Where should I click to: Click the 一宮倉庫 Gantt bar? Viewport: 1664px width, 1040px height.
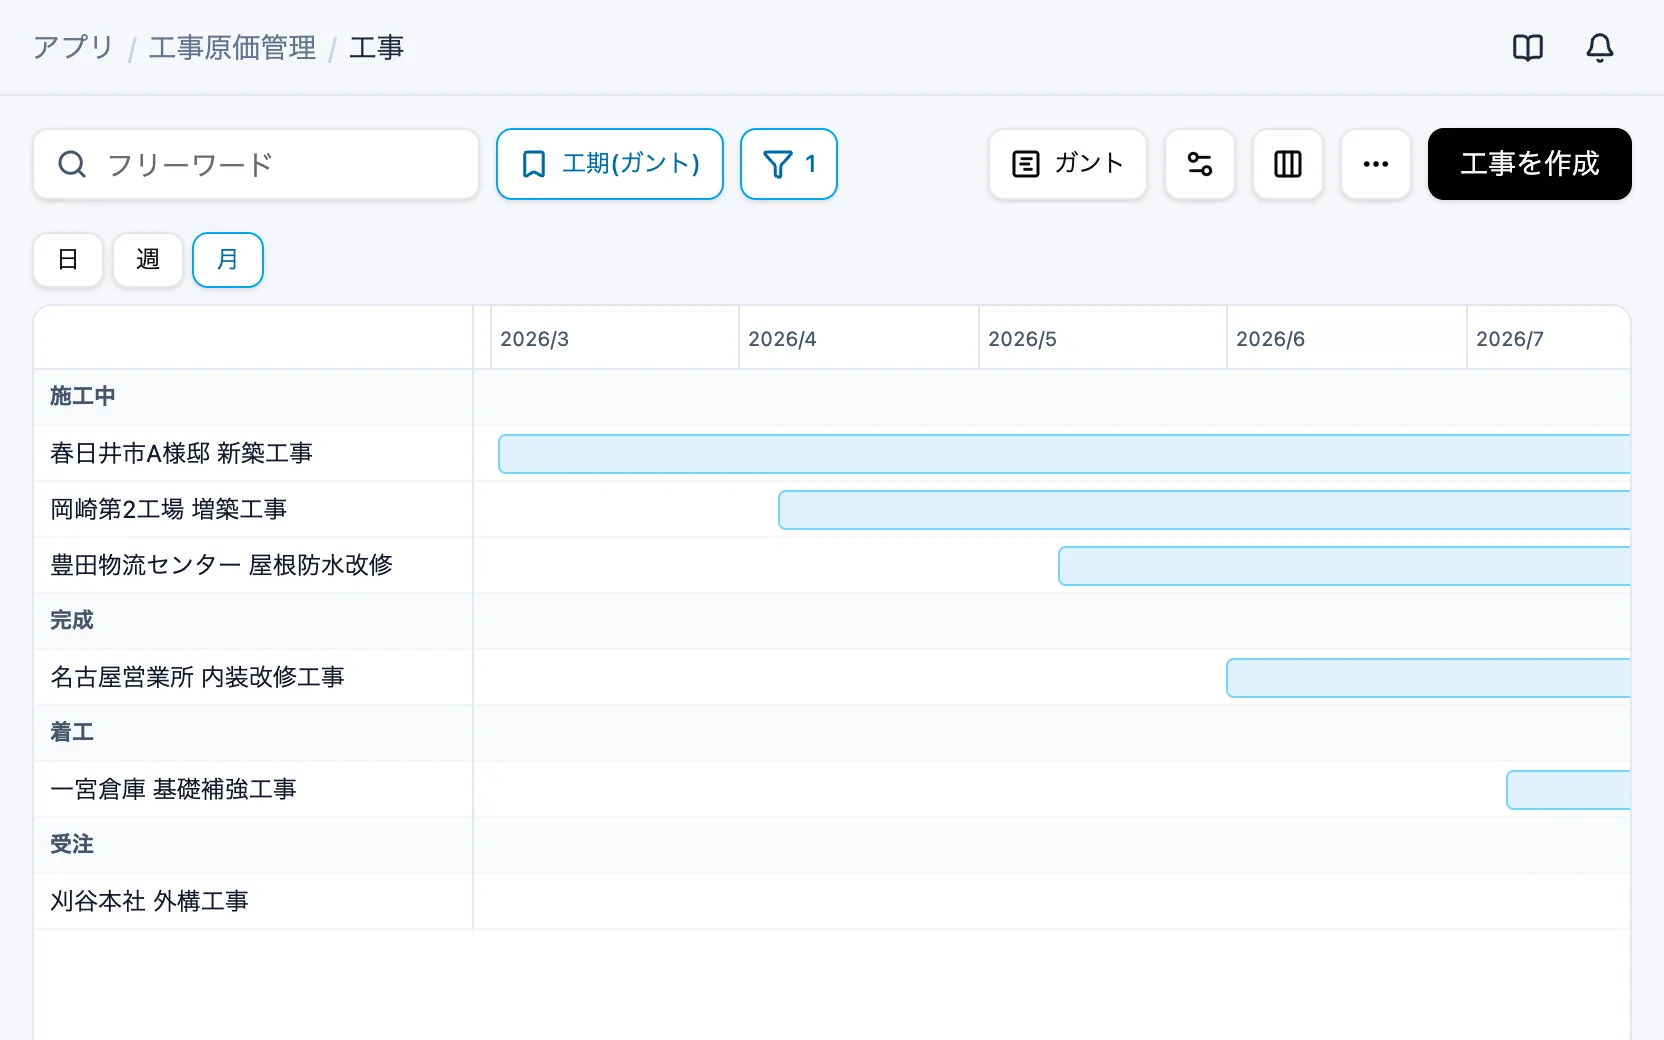tap(1568, 790)
